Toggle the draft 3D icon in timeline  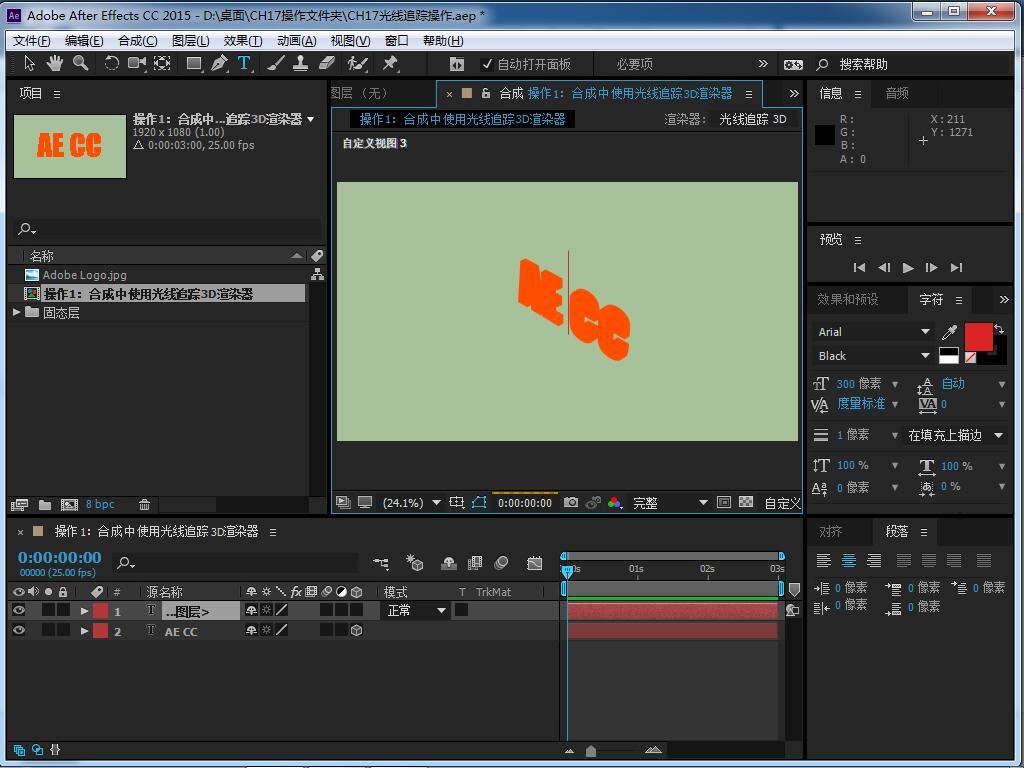(415, 563)
